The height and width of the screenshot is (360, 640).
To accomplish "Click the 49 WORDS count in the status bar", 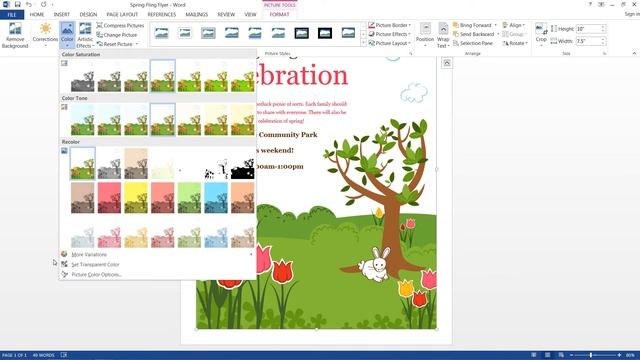I will (43, 355).
